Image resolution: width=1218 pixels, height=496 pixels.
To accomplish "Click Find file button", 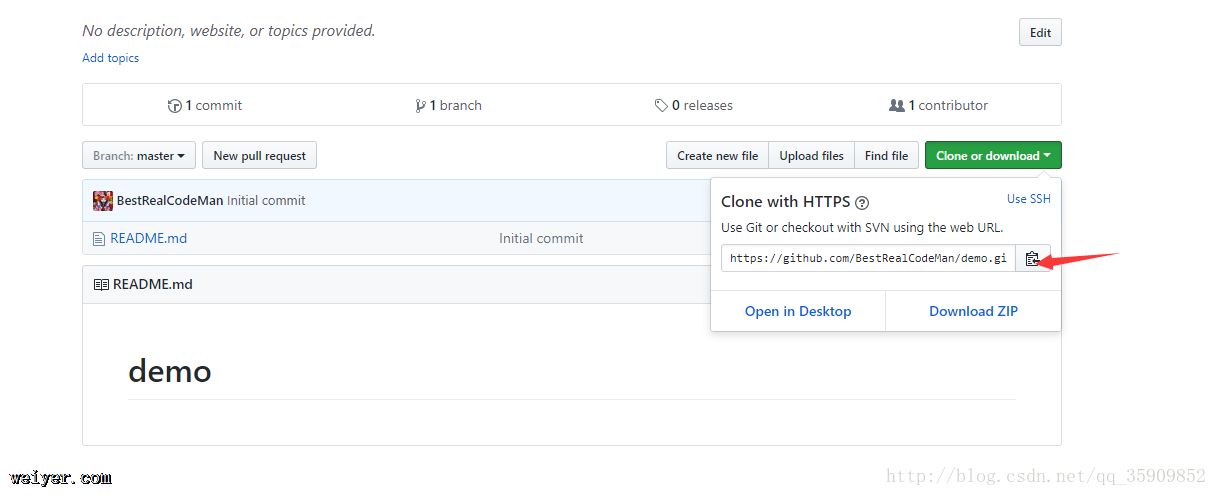I will (x=886, y=156).
